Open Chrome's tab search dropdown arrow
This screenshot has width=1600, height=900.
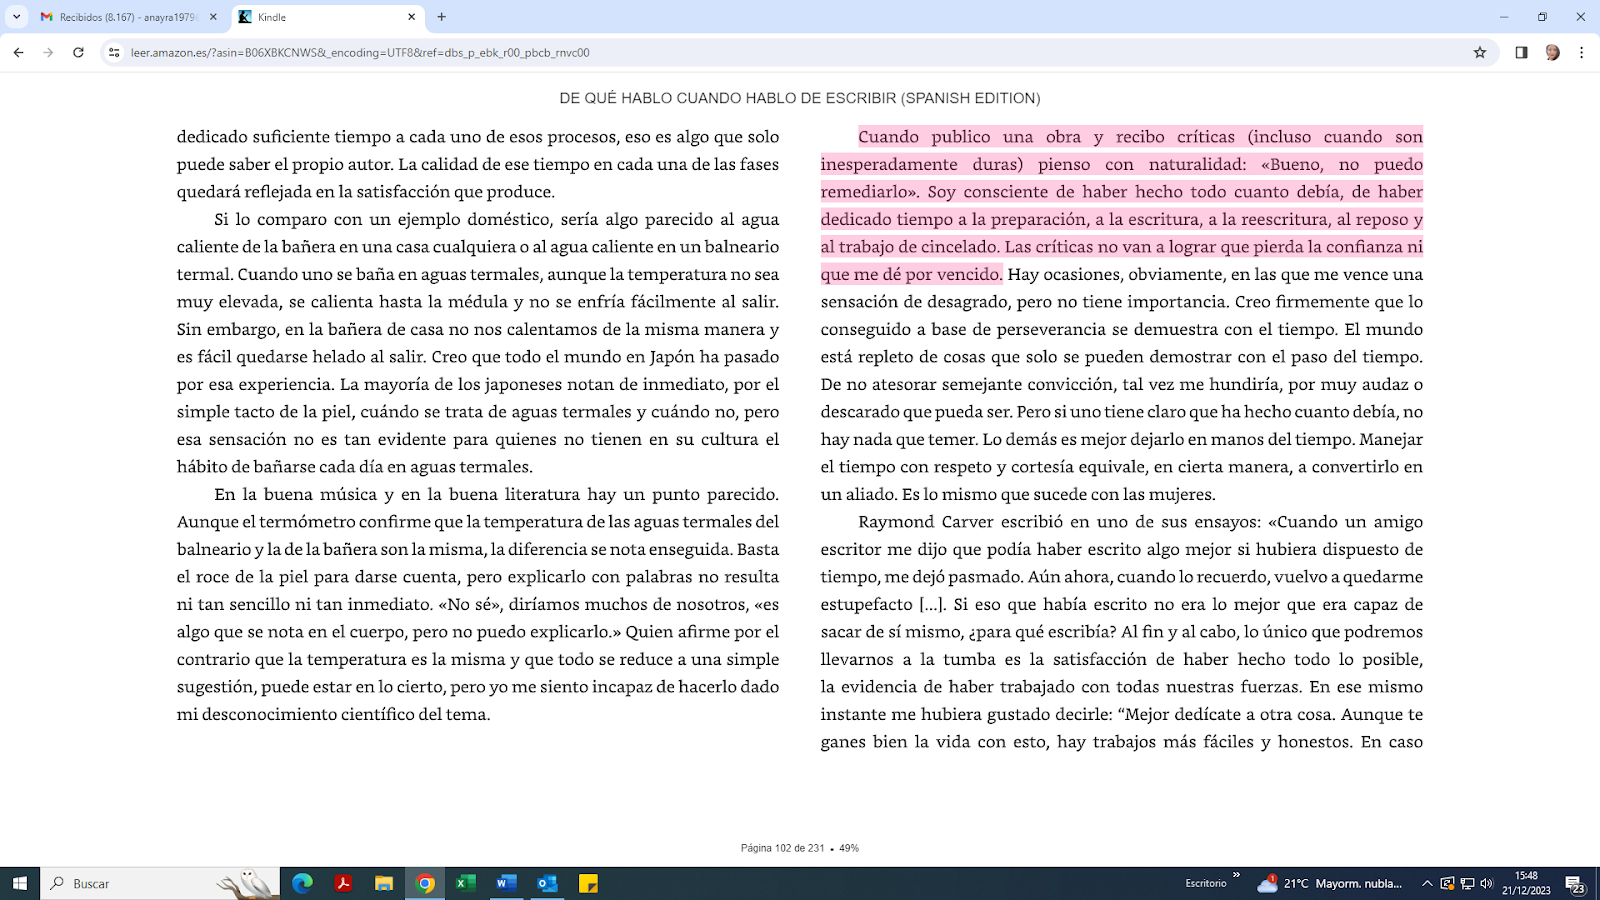tap(16, 17)
